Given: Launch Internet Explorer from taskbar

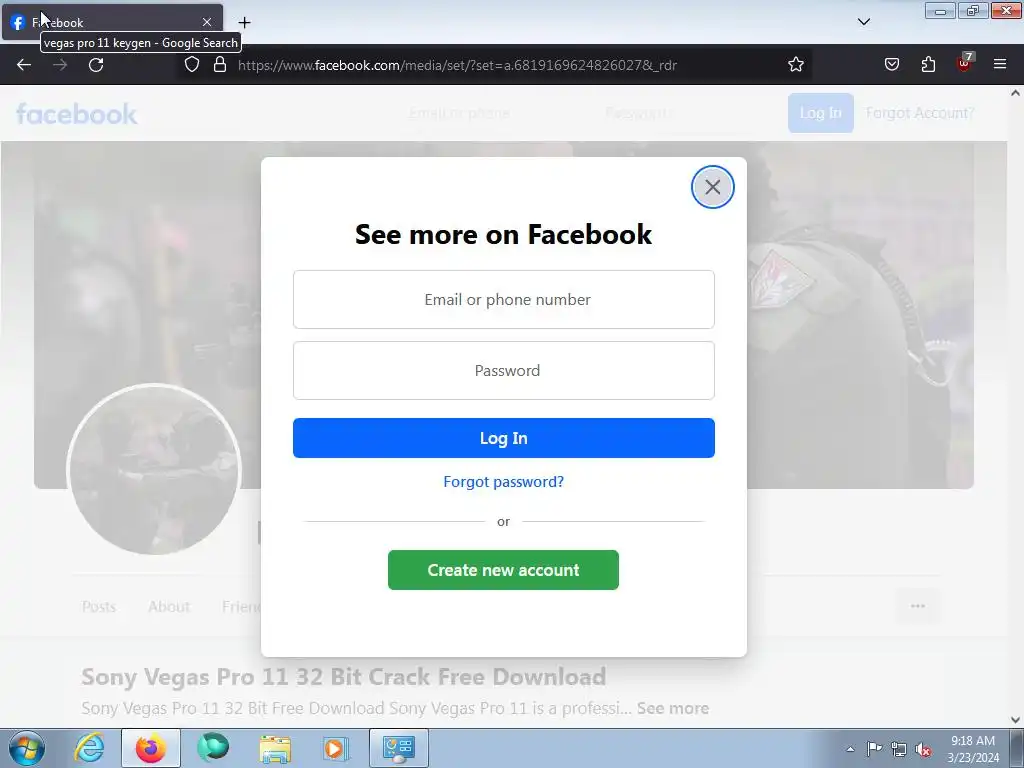Looking at the screenshot, I should (x=89, y=748).
